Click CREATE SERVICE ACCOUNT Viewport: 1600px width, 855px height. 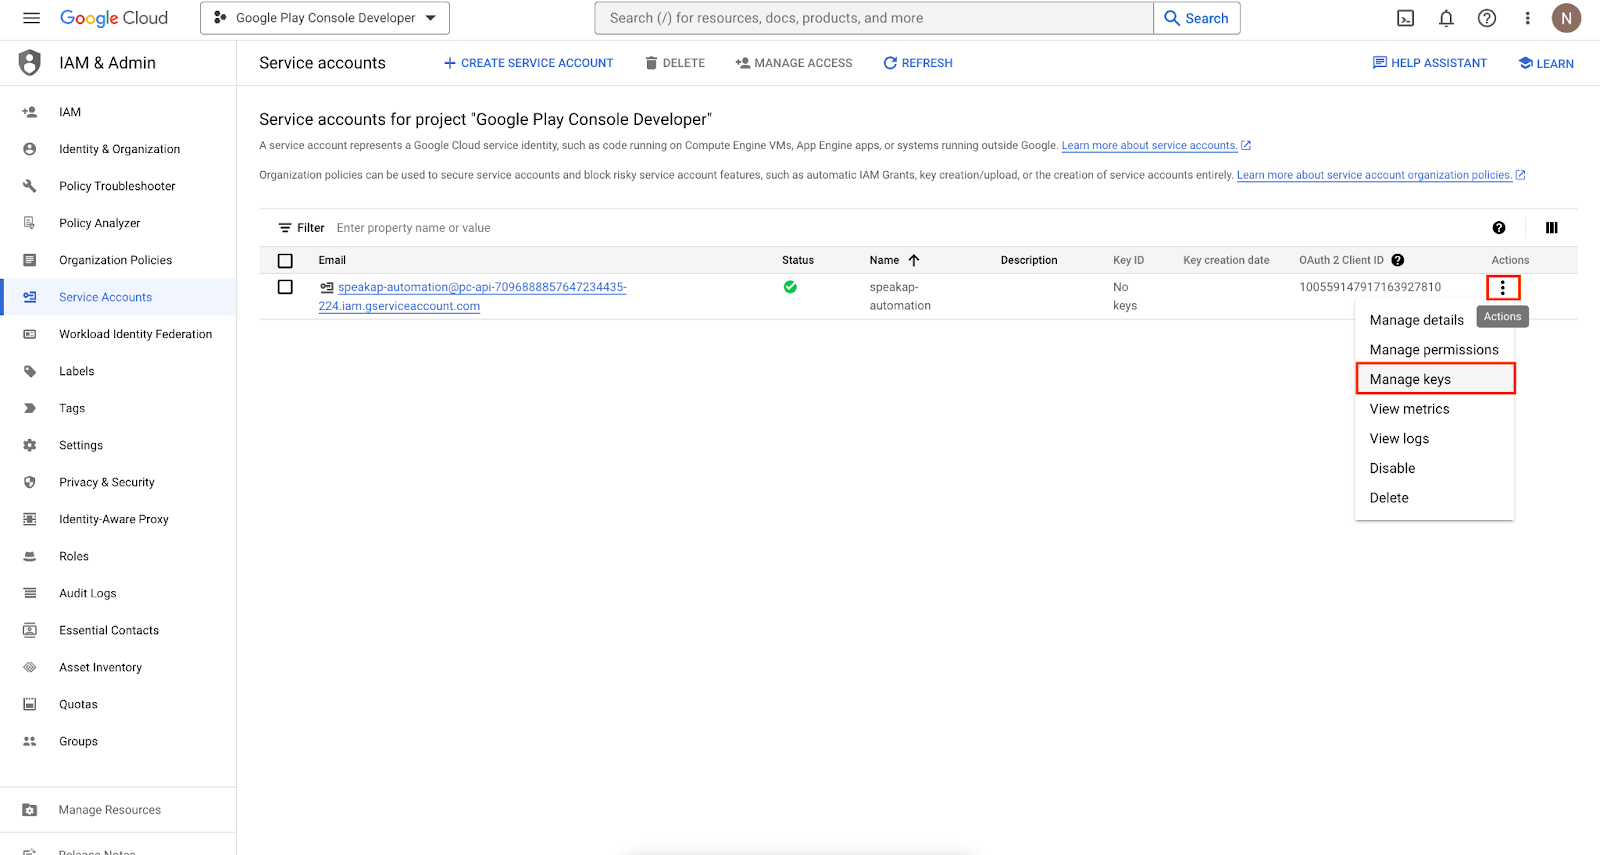[x=528, y=63]
